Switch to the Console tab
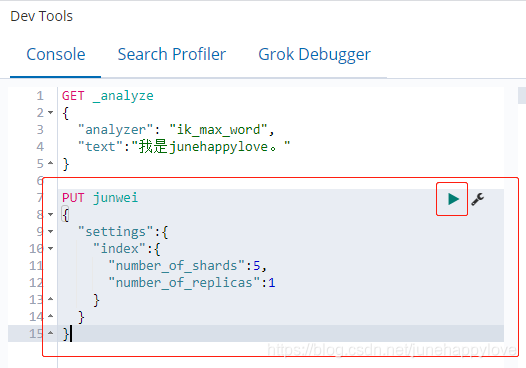 pos(56,54)
